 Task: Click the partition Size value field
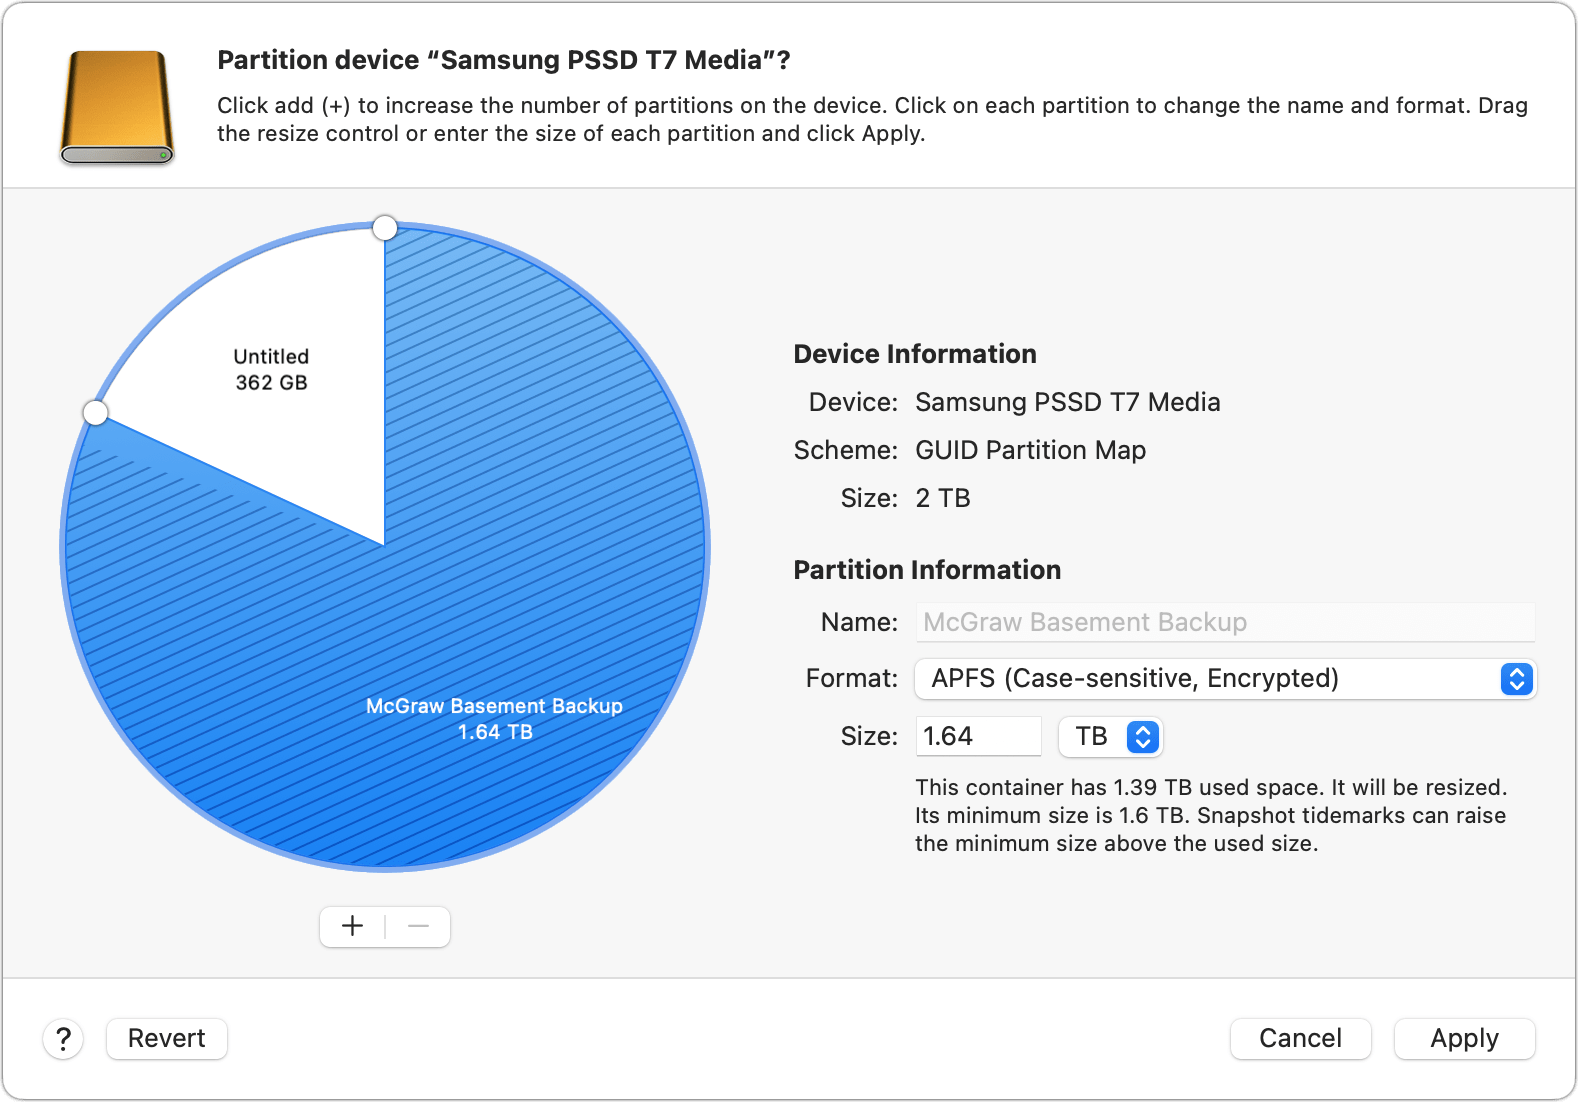point(978,736)
